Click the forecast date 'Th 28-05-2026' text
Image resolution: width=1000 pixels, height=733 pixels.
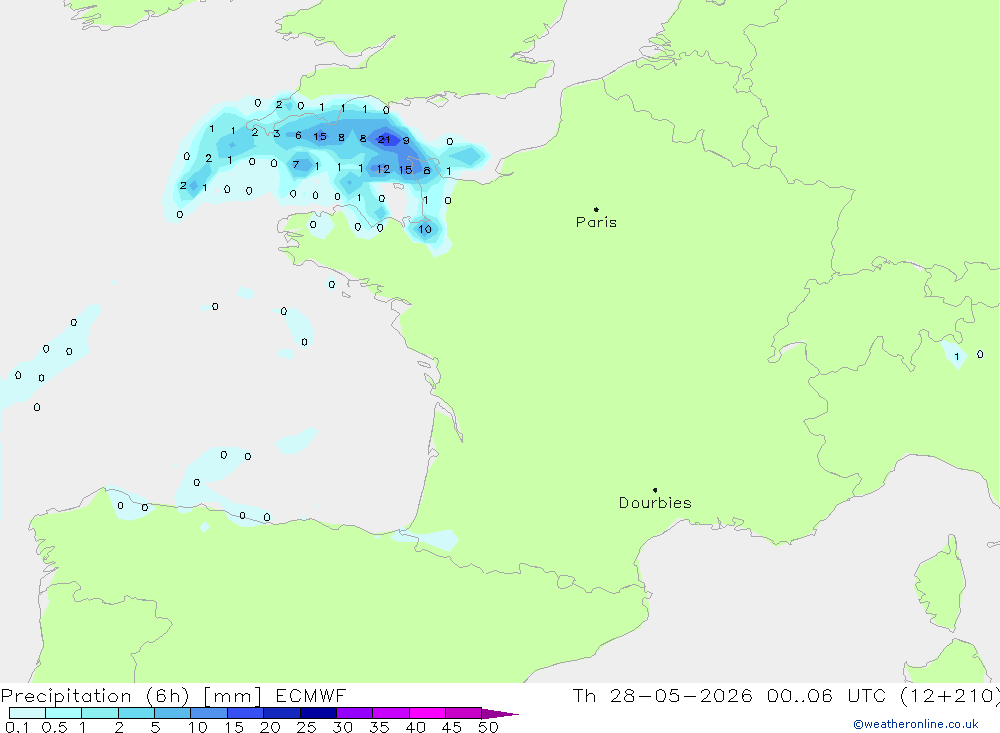pyautogui.click(x=662, y=695)
